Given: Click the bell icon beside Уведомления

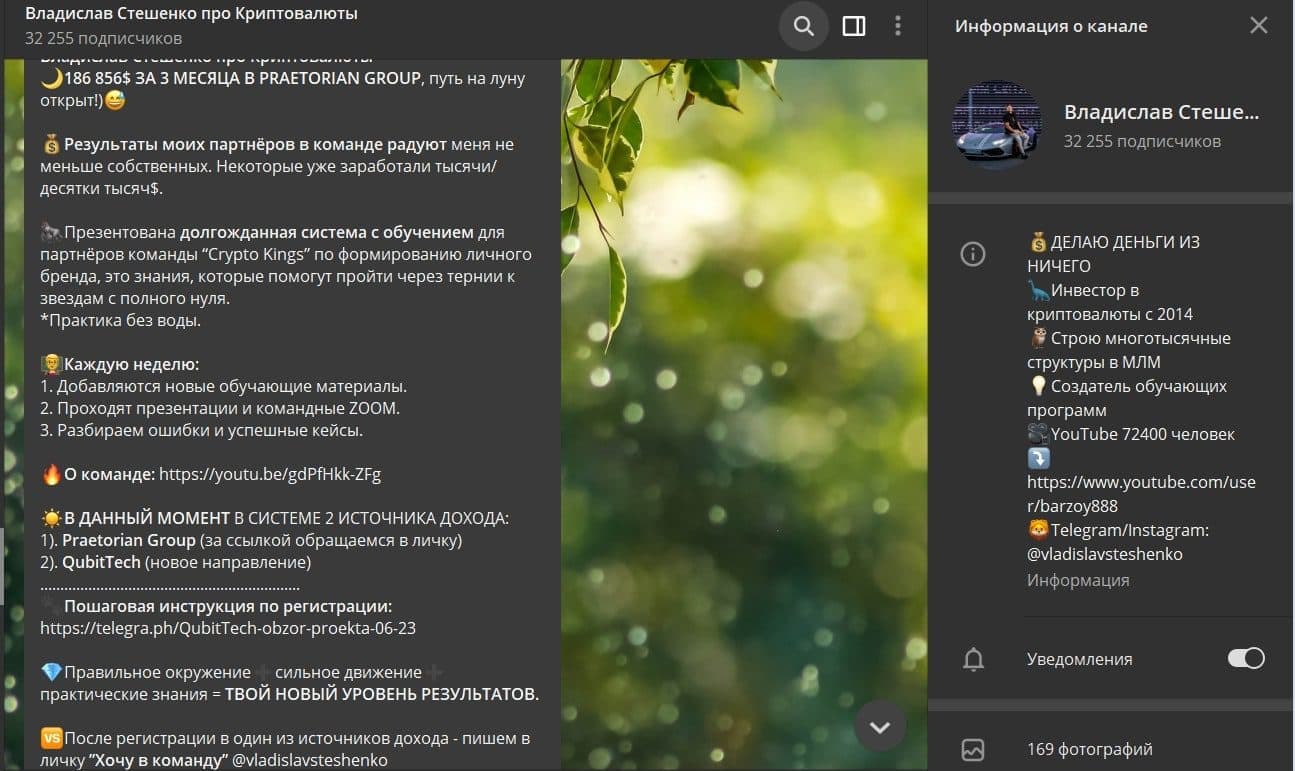Looking at the screenshot, I should (x=973, y=659).
